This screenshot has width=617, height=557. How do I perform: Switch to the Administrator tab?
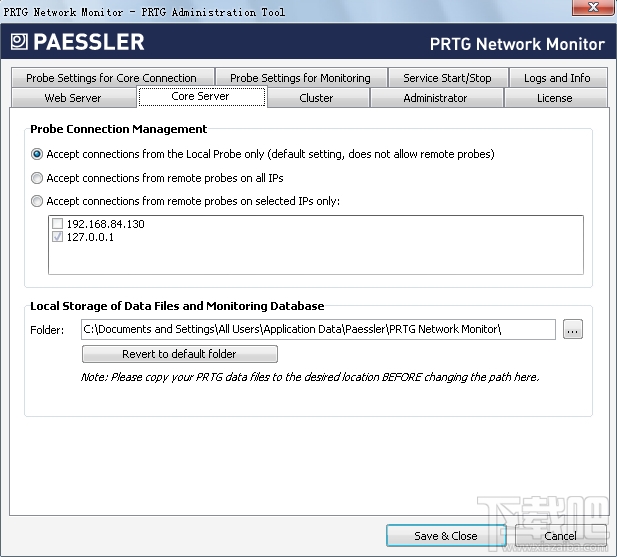[436, 98]
